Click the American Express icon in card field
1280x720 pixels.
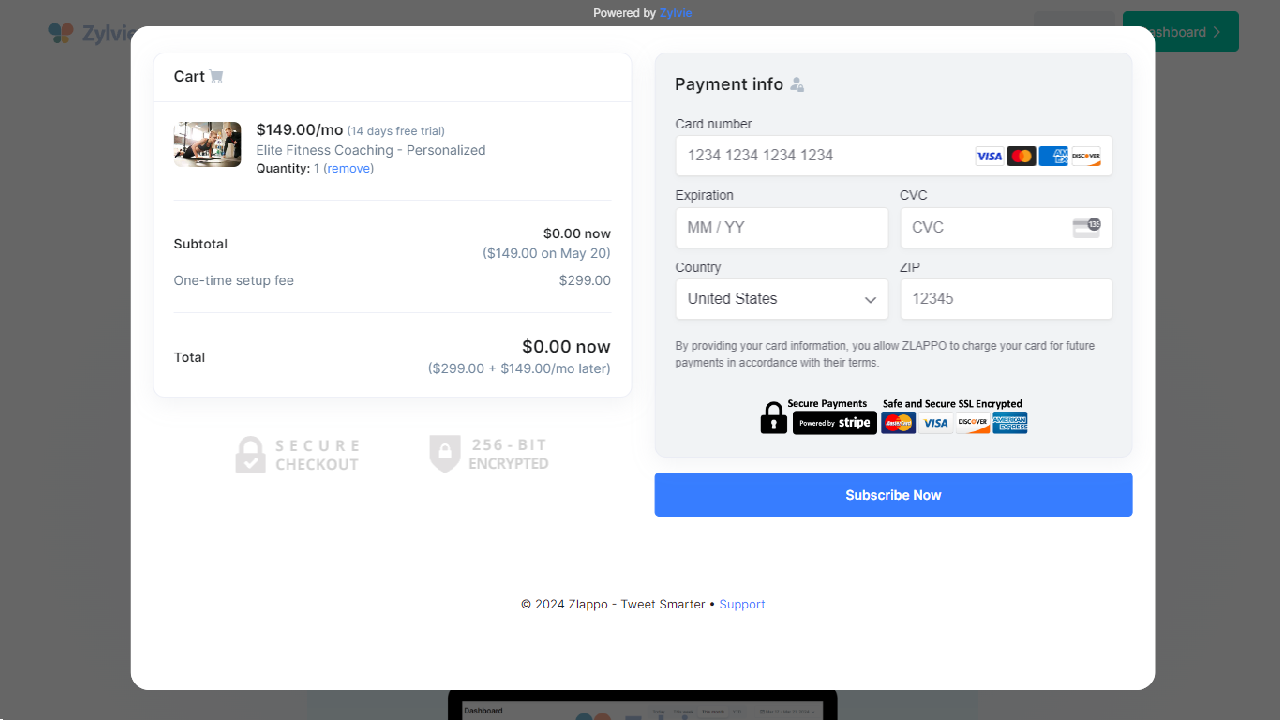click(1053, 155)
